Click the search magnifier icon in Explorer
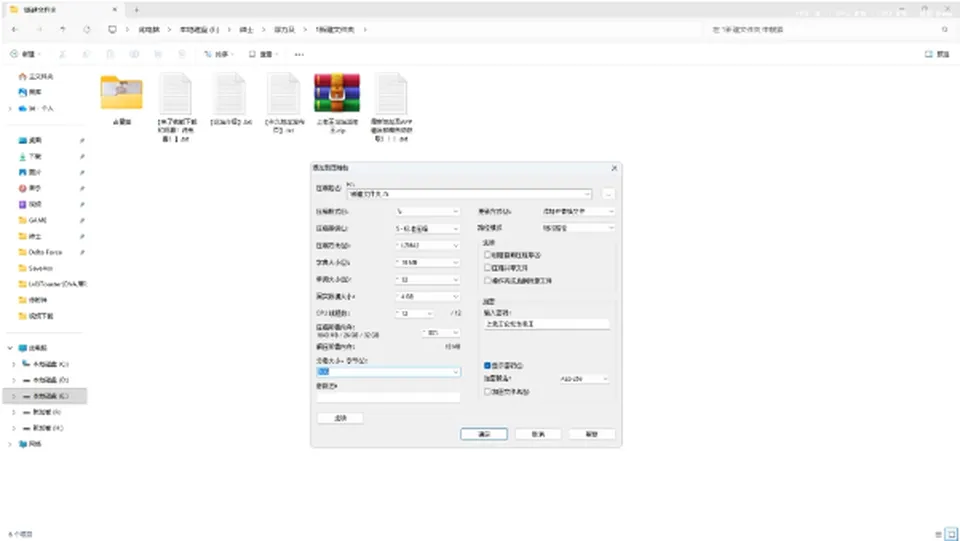This screenshot has height=541, width=960. 945,29
